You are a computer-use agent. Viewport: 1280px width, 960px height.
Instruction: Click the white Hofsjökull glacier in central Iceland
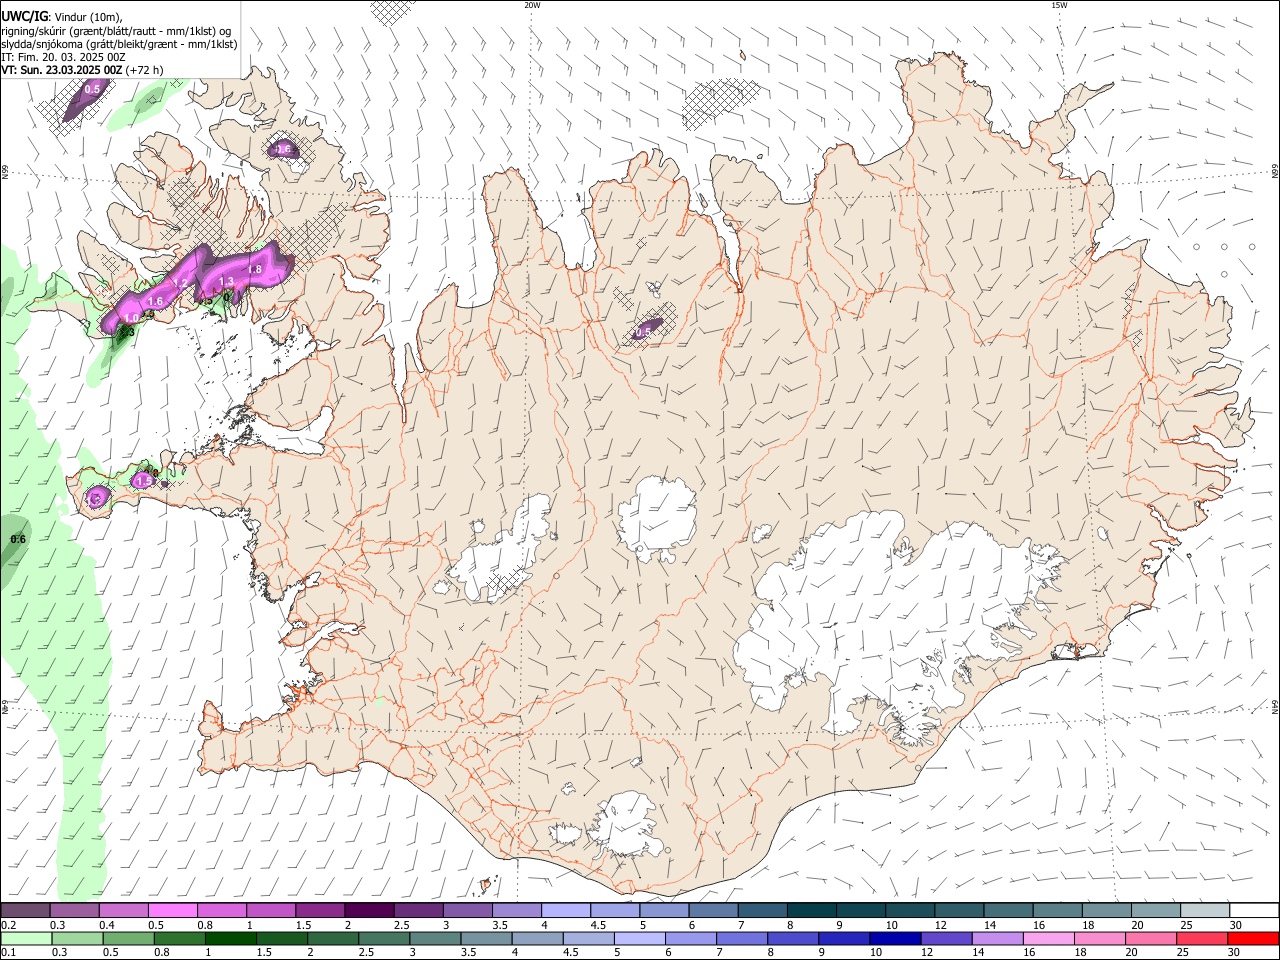point(657,518)
